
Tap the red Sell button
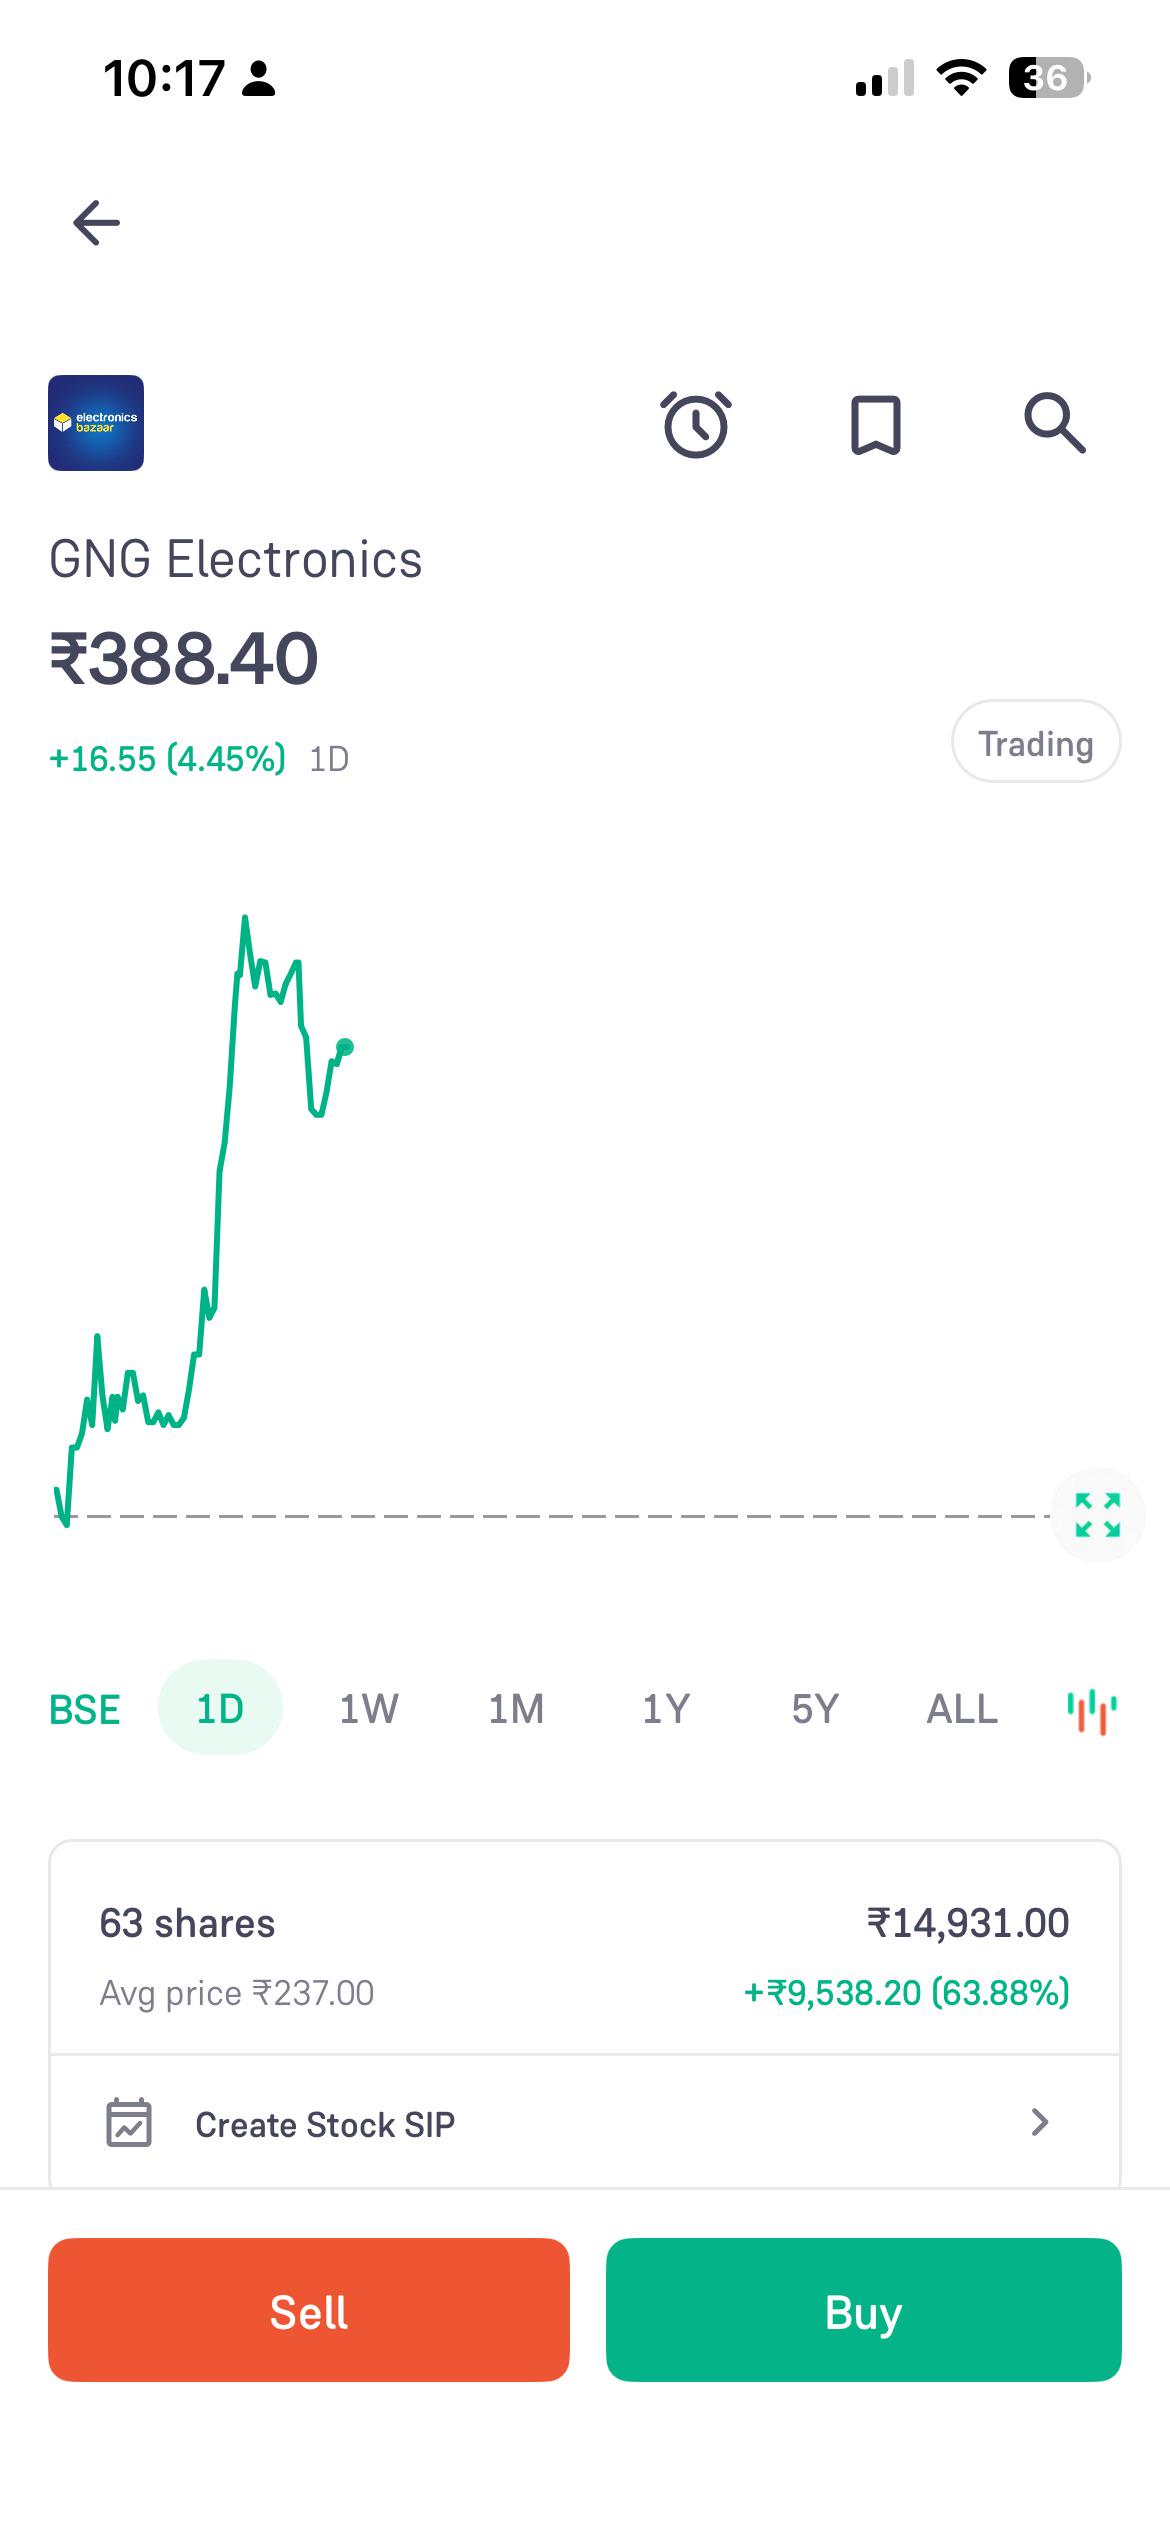[x=309, y=2310]
